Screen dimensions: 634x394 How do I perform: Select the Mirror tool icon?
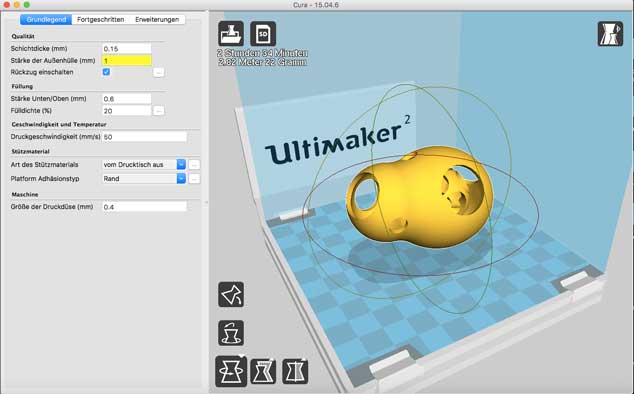pyautogui.click(x=295, y=371)
